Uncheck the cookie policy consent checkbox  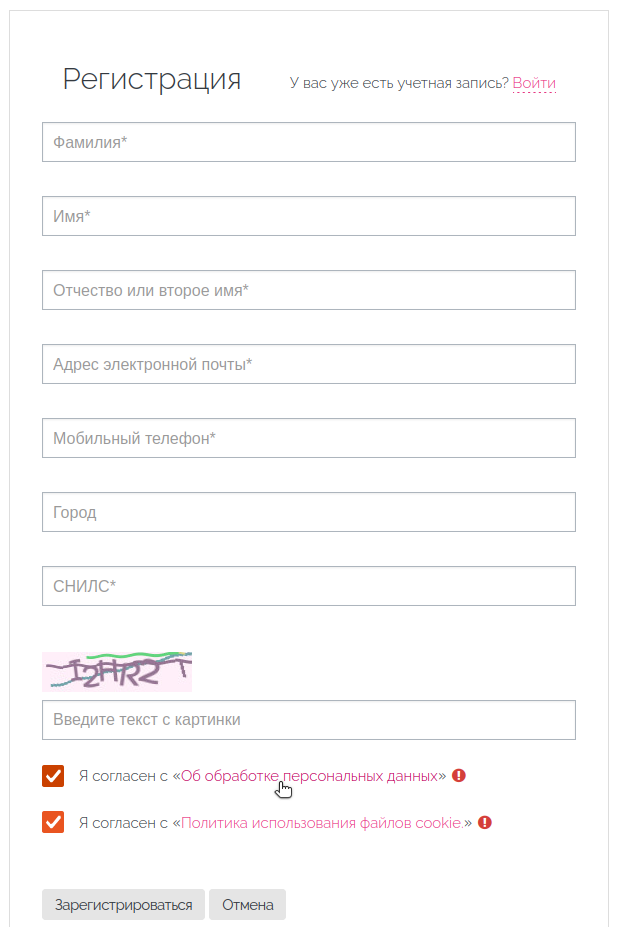53,822
